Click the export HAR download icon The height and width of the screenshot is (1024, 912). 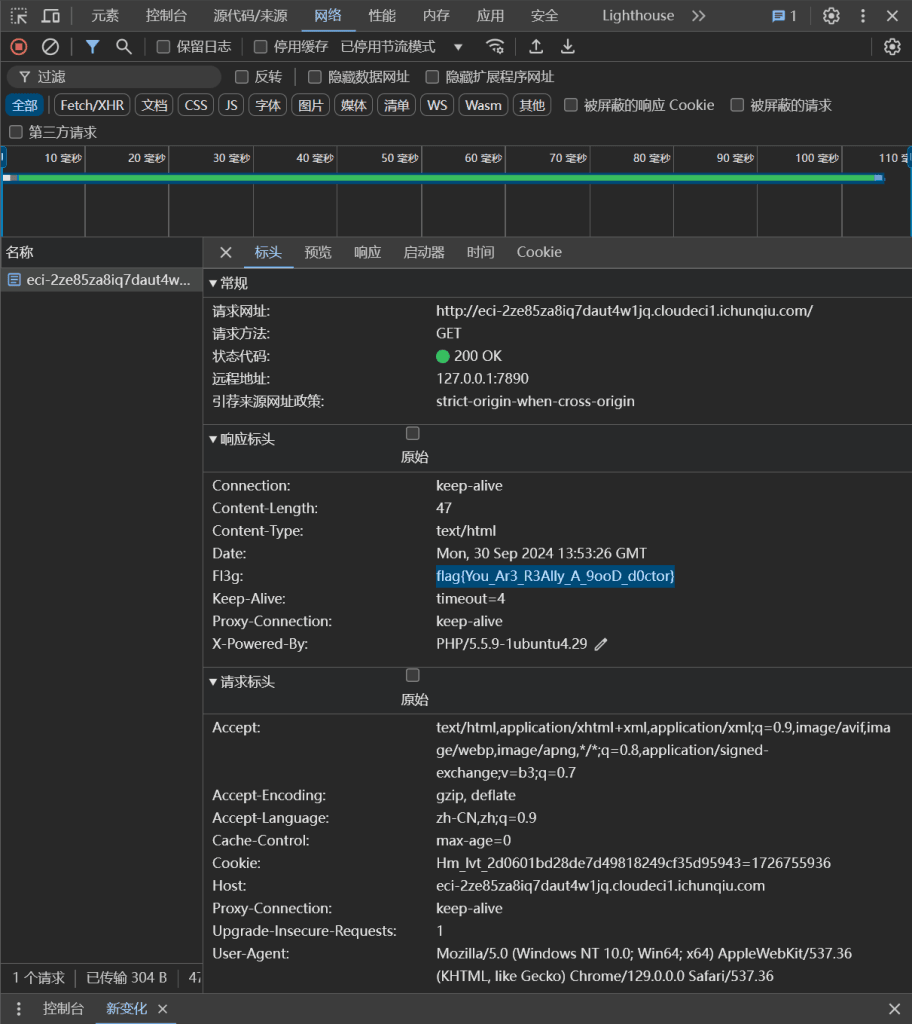[x=568, y=47]
